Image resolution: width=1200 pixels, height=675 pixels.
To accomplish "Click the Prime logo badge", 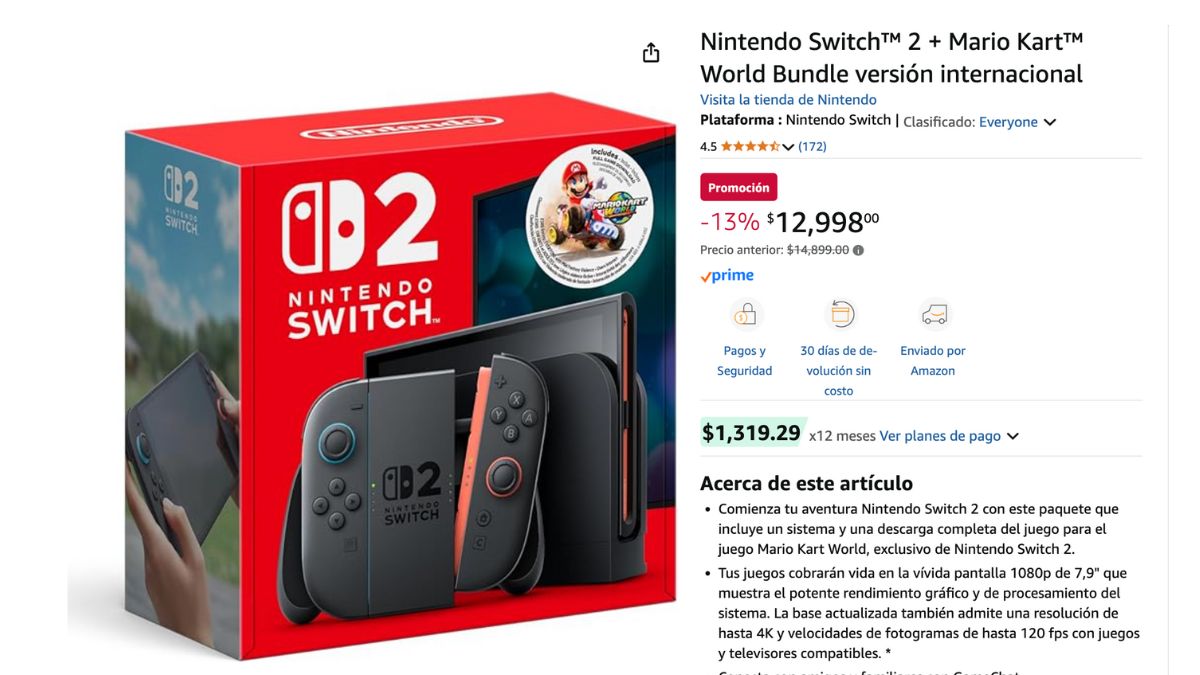I will pos(727,276).
